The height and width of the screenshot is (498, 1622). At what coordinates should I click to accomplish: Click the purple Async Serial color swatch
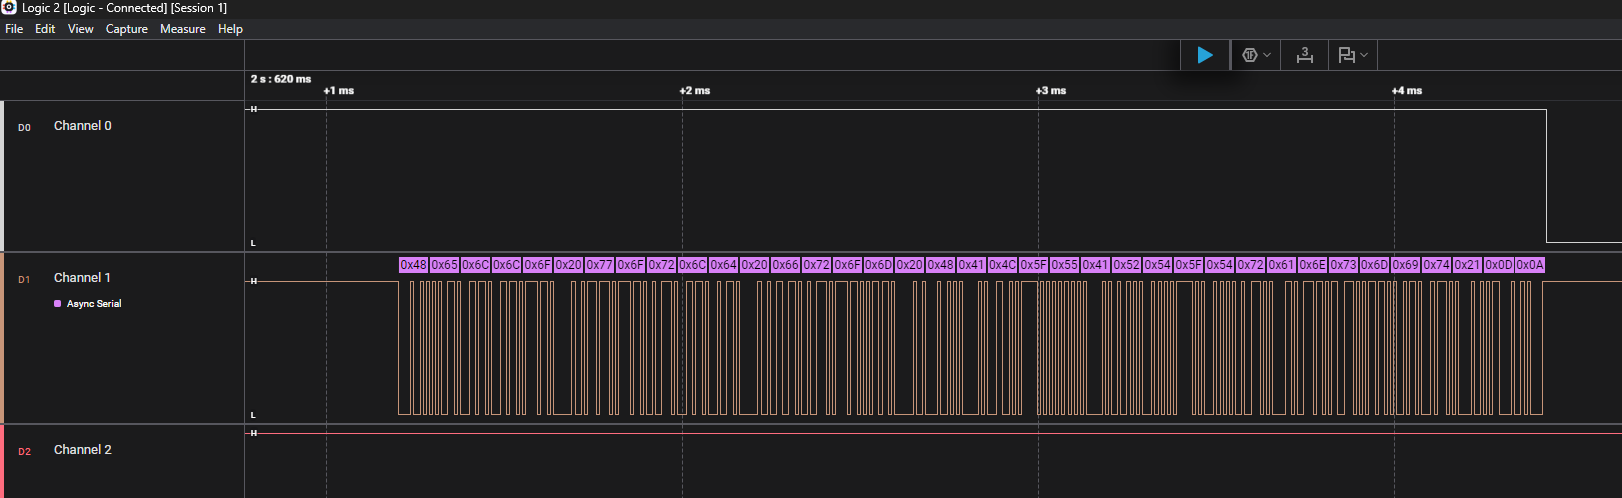57,304
